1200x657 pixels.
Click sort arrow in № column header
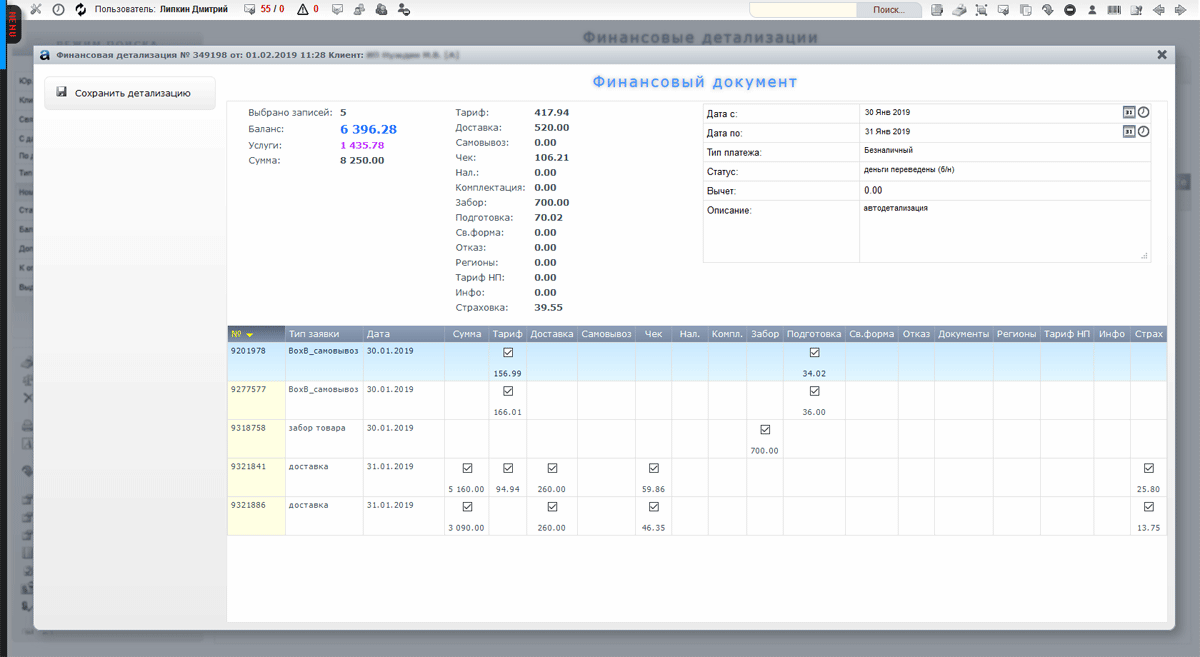click(250, 335)
